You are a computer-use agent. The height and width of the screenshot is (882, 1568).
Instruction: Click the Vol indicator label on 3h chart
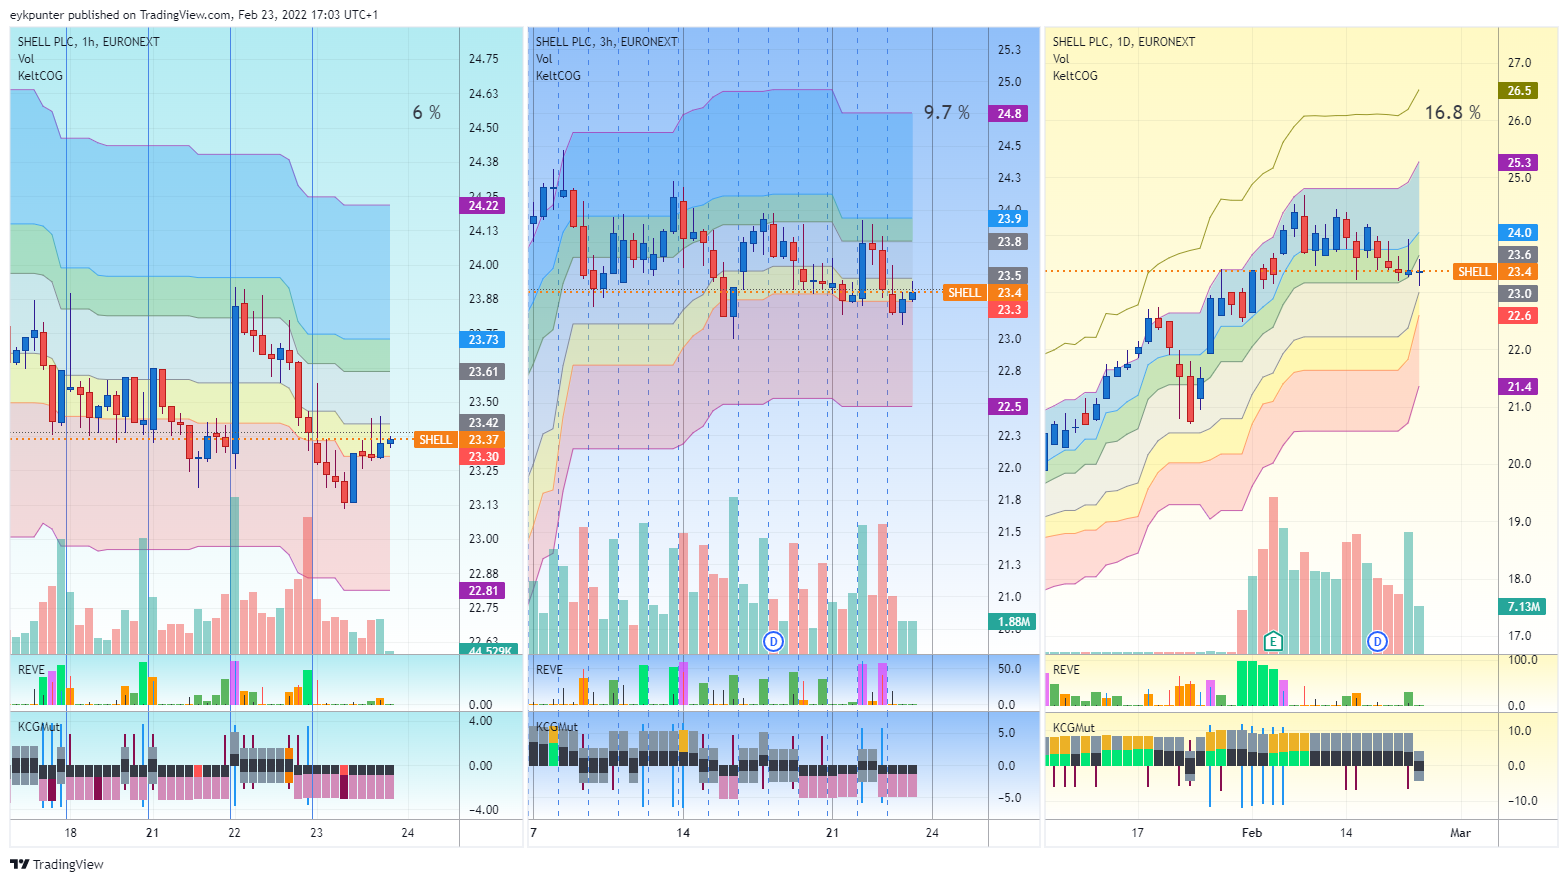pos(544,59)
